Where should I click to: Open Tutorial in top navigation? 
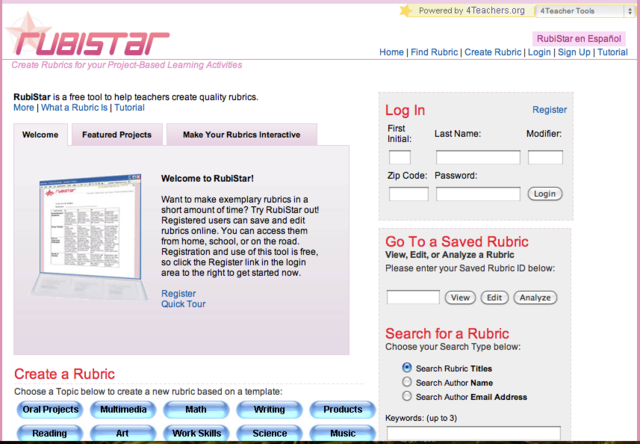[613, 52]
